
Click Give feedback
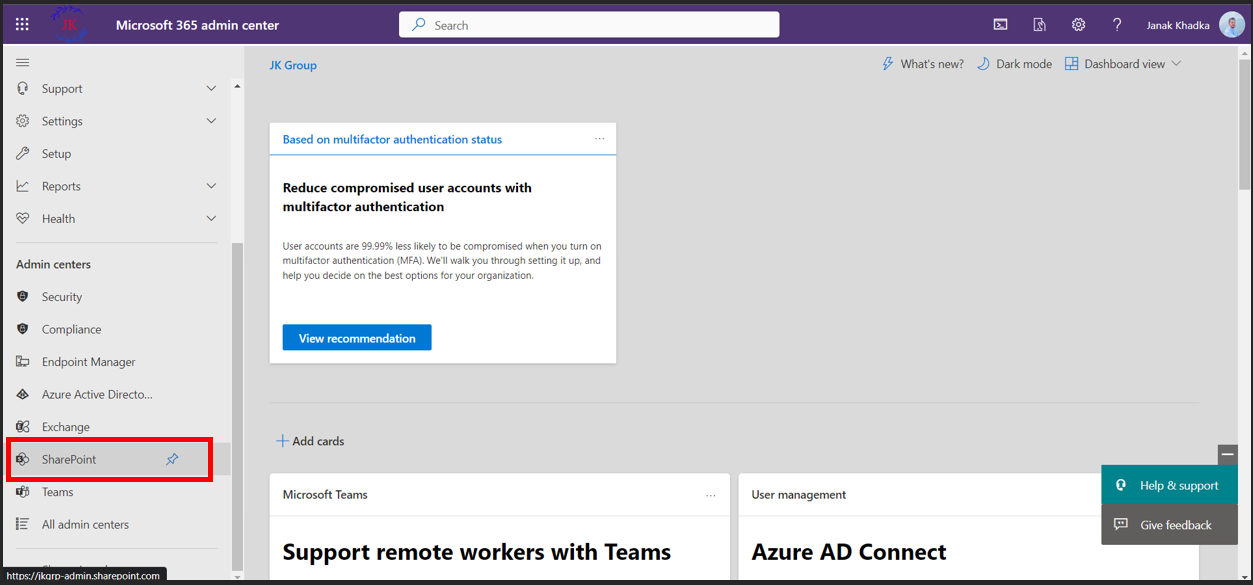[x=1169, y=524]
